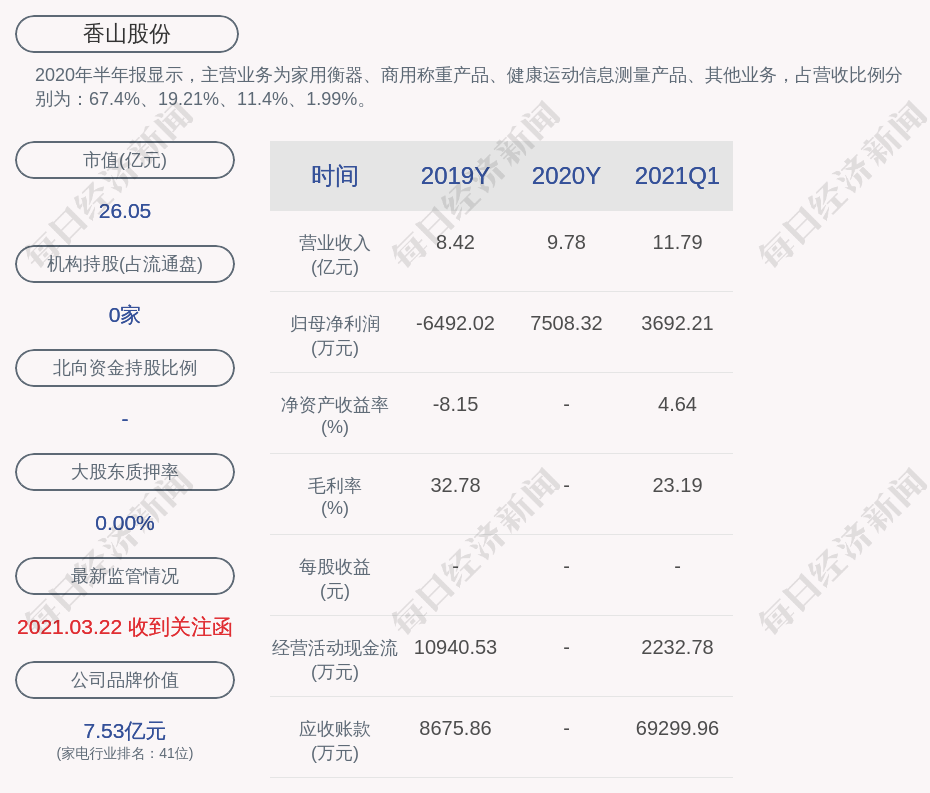Open the 最新监管情况 label pill

[x=125, y=576]
